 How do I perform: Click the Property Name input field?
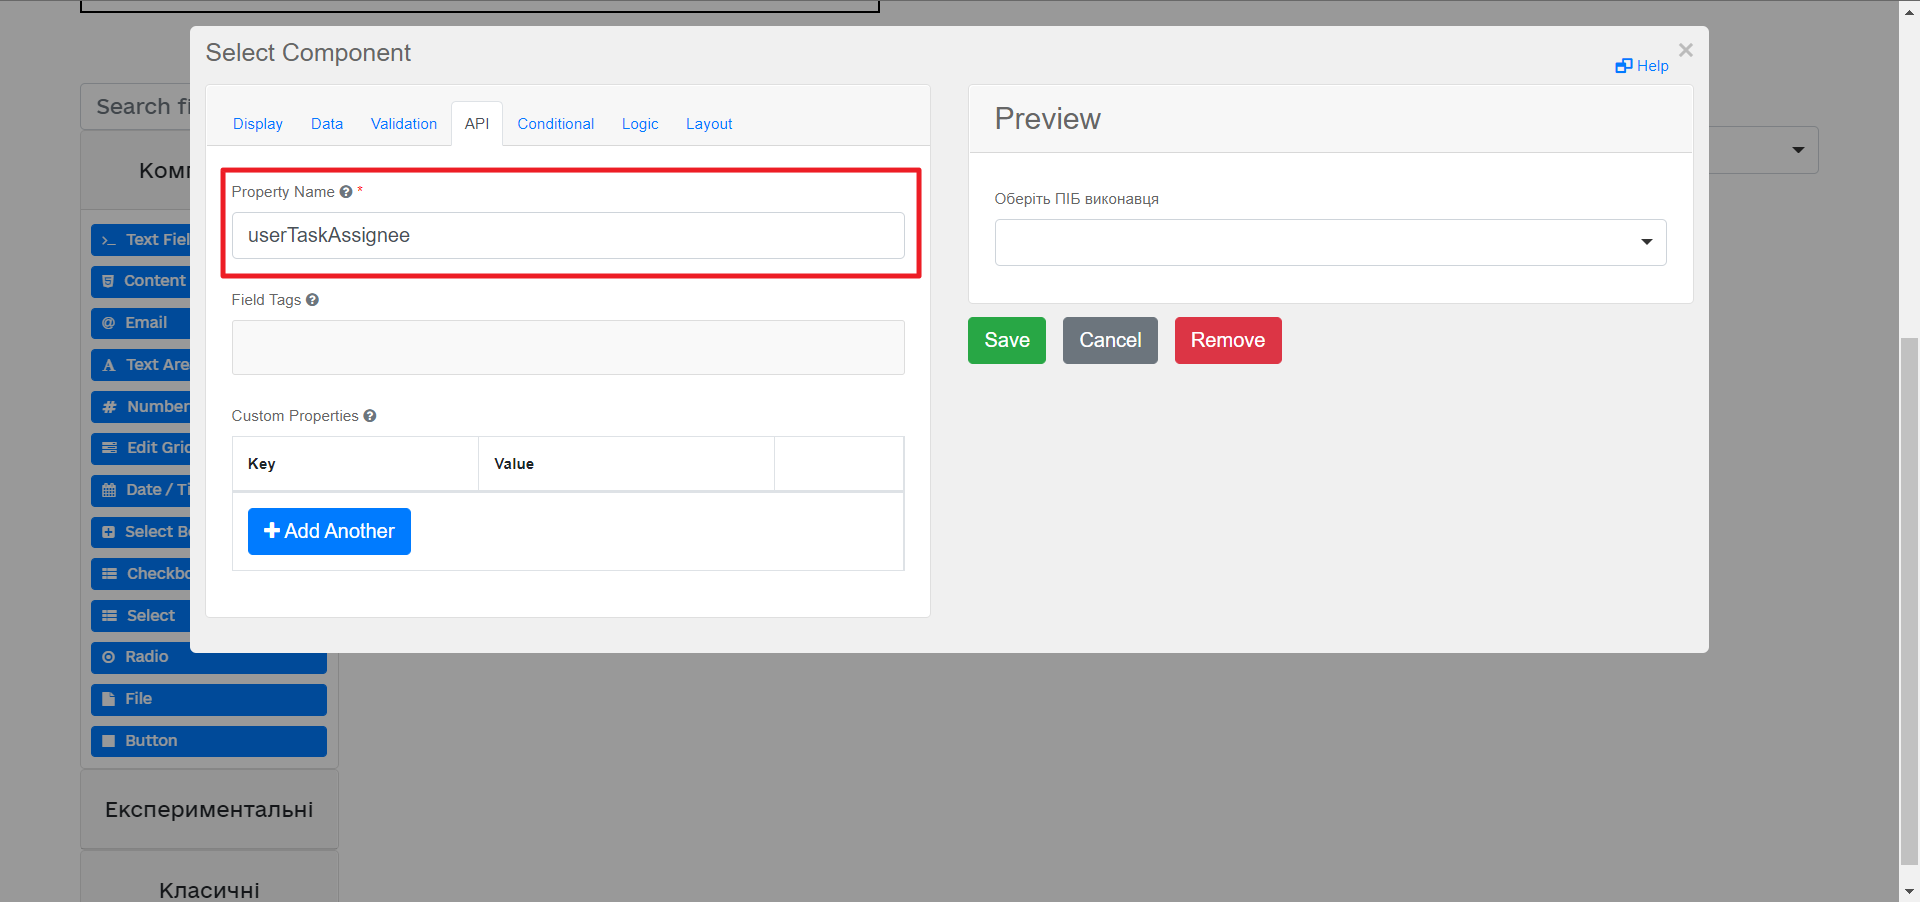tap(568, 235)
